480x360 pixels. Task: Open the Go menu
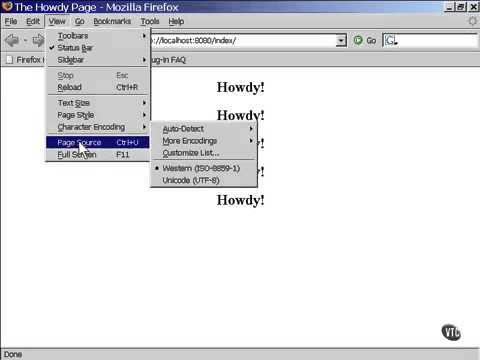[x=79, y=21]
